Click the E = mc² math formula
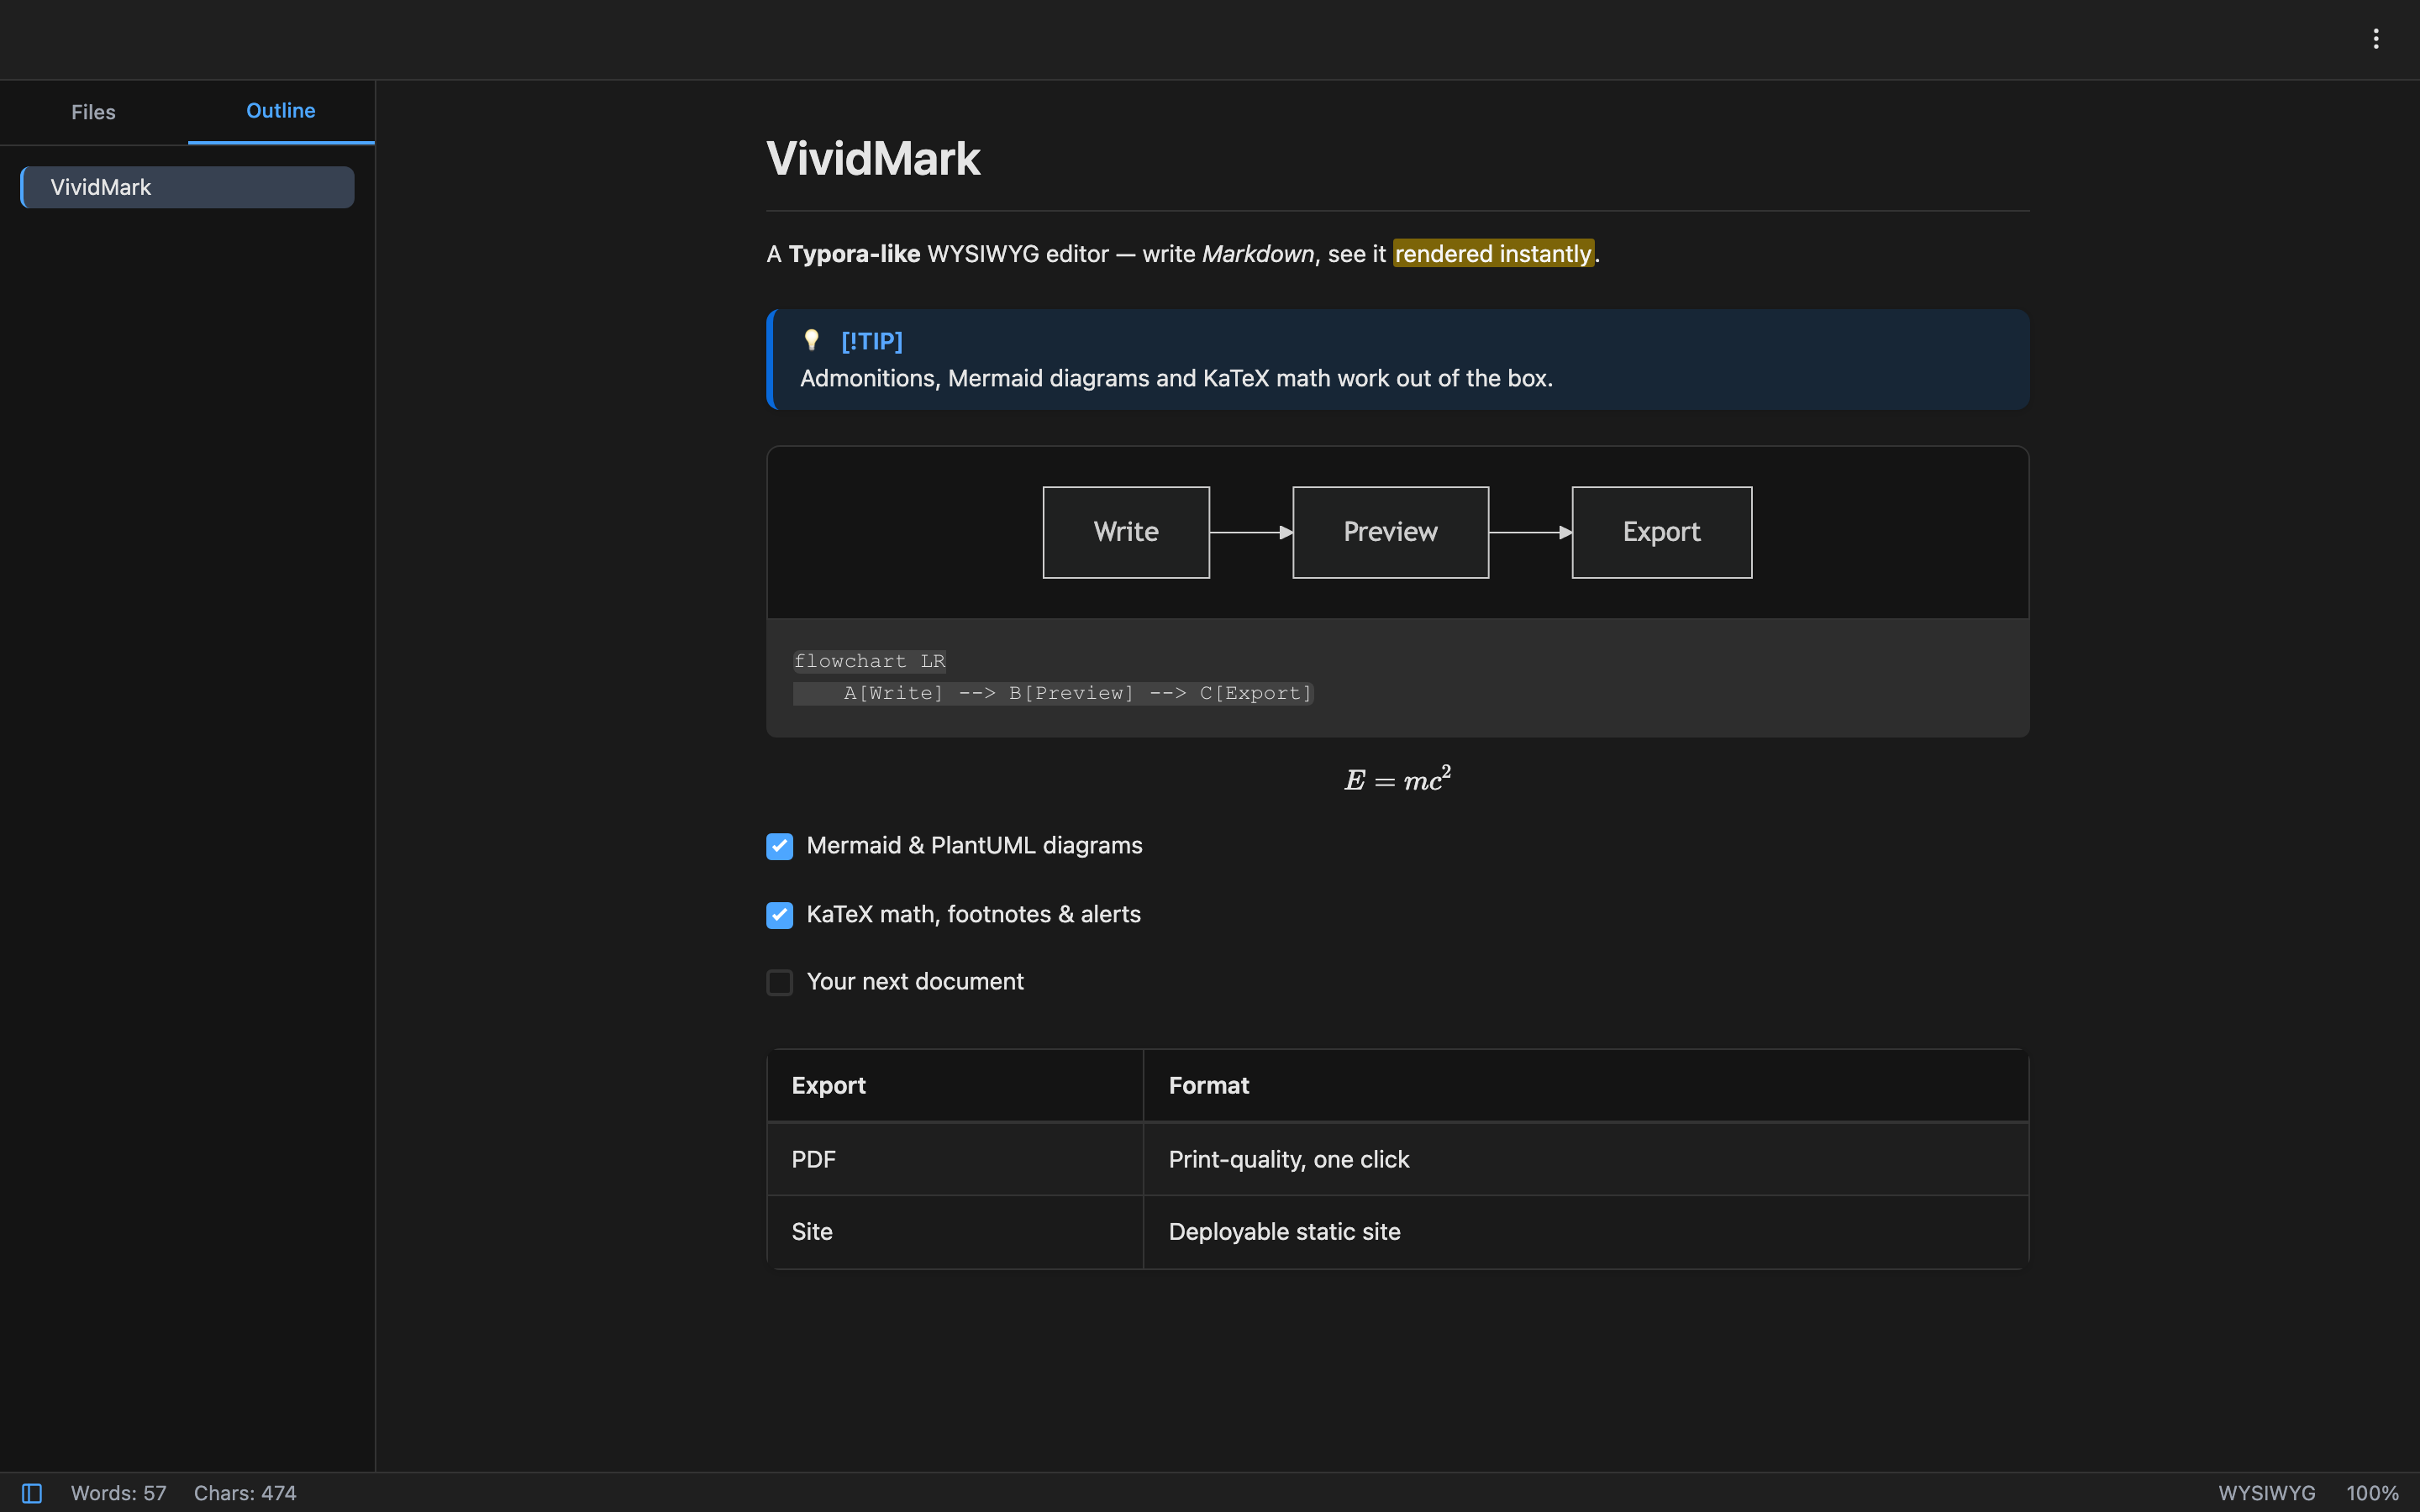The width and height of the screenshot is (2420, 1512). pos(1397,779)
